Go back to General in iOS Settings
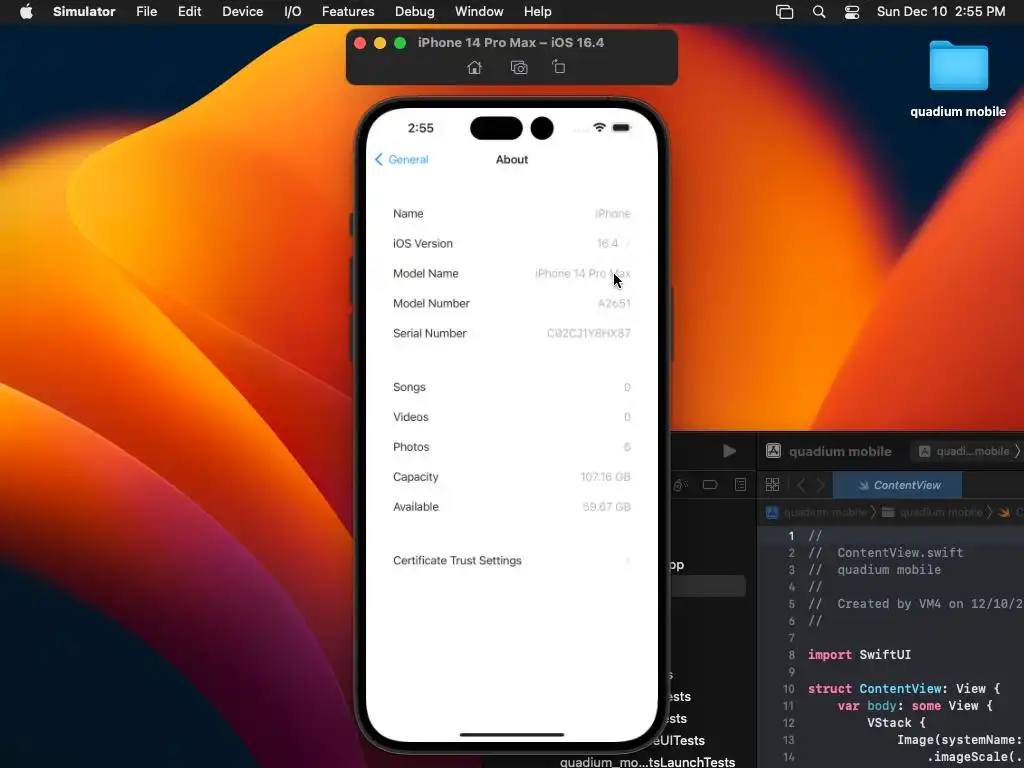 coord(402,159)
